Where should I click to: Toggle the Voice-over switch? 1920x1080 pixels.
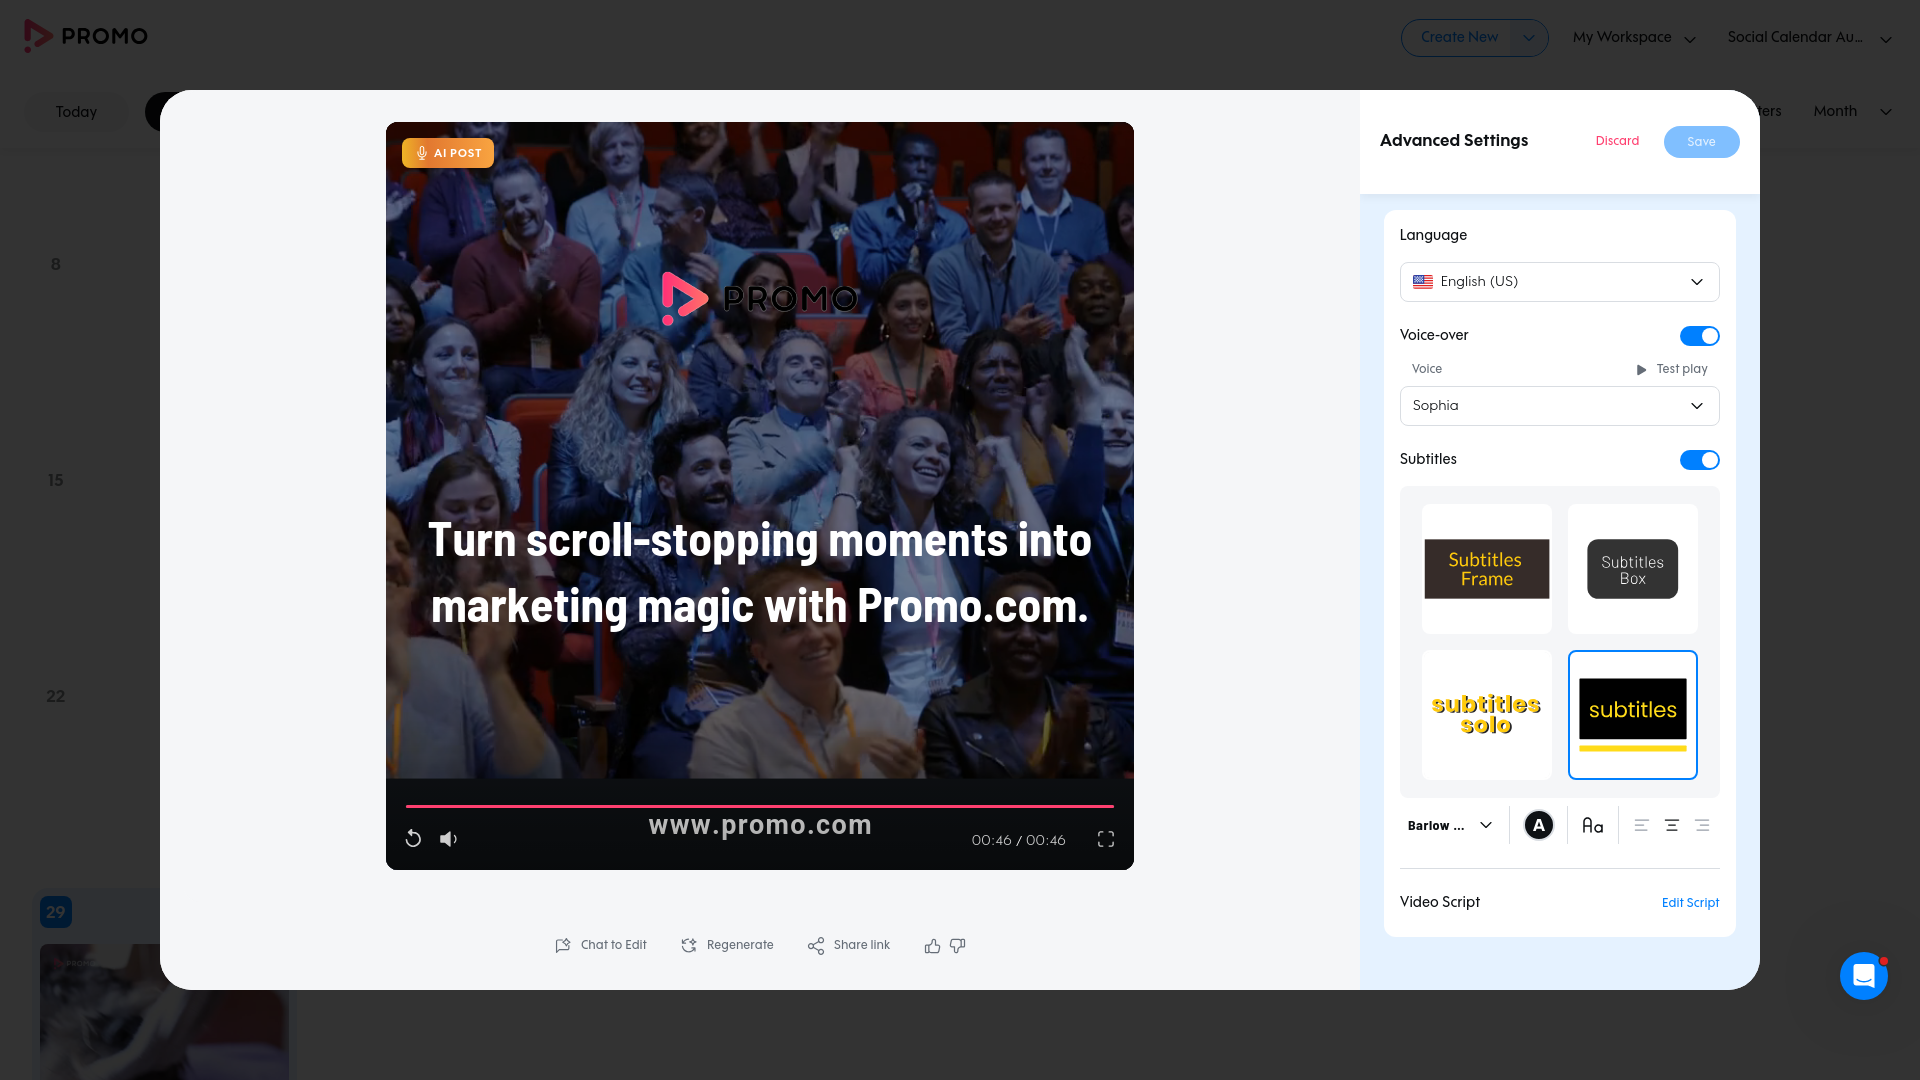tap(1700, 336)
